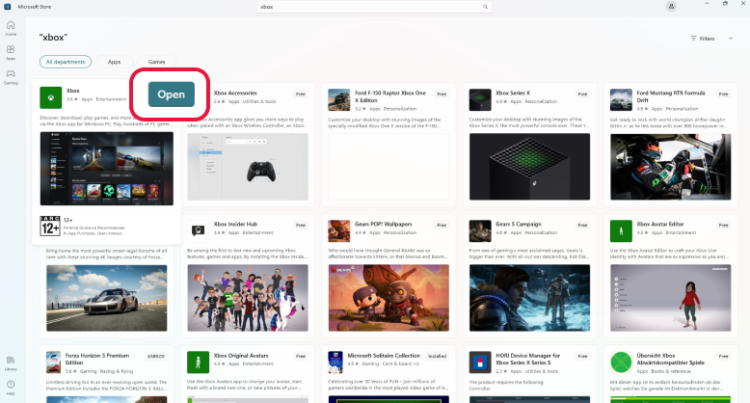This screenshot has height=403, width=750.
Task: Open the Xbox app with Open button
Action: click(171, 94)
